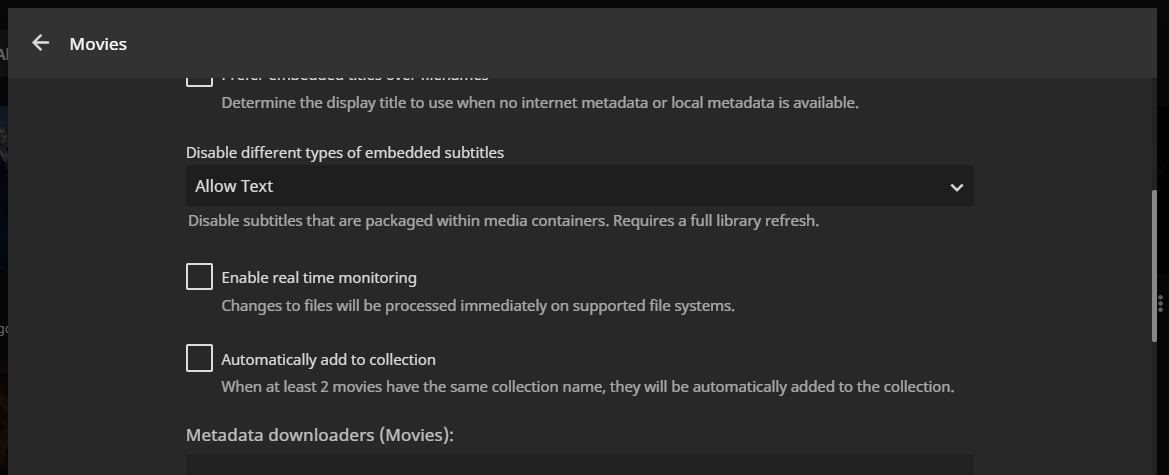Viewport: 1169px width, 475px height.
Task: Click the "Disable different types of embedded subtitles" label
Action: (345, 153)
